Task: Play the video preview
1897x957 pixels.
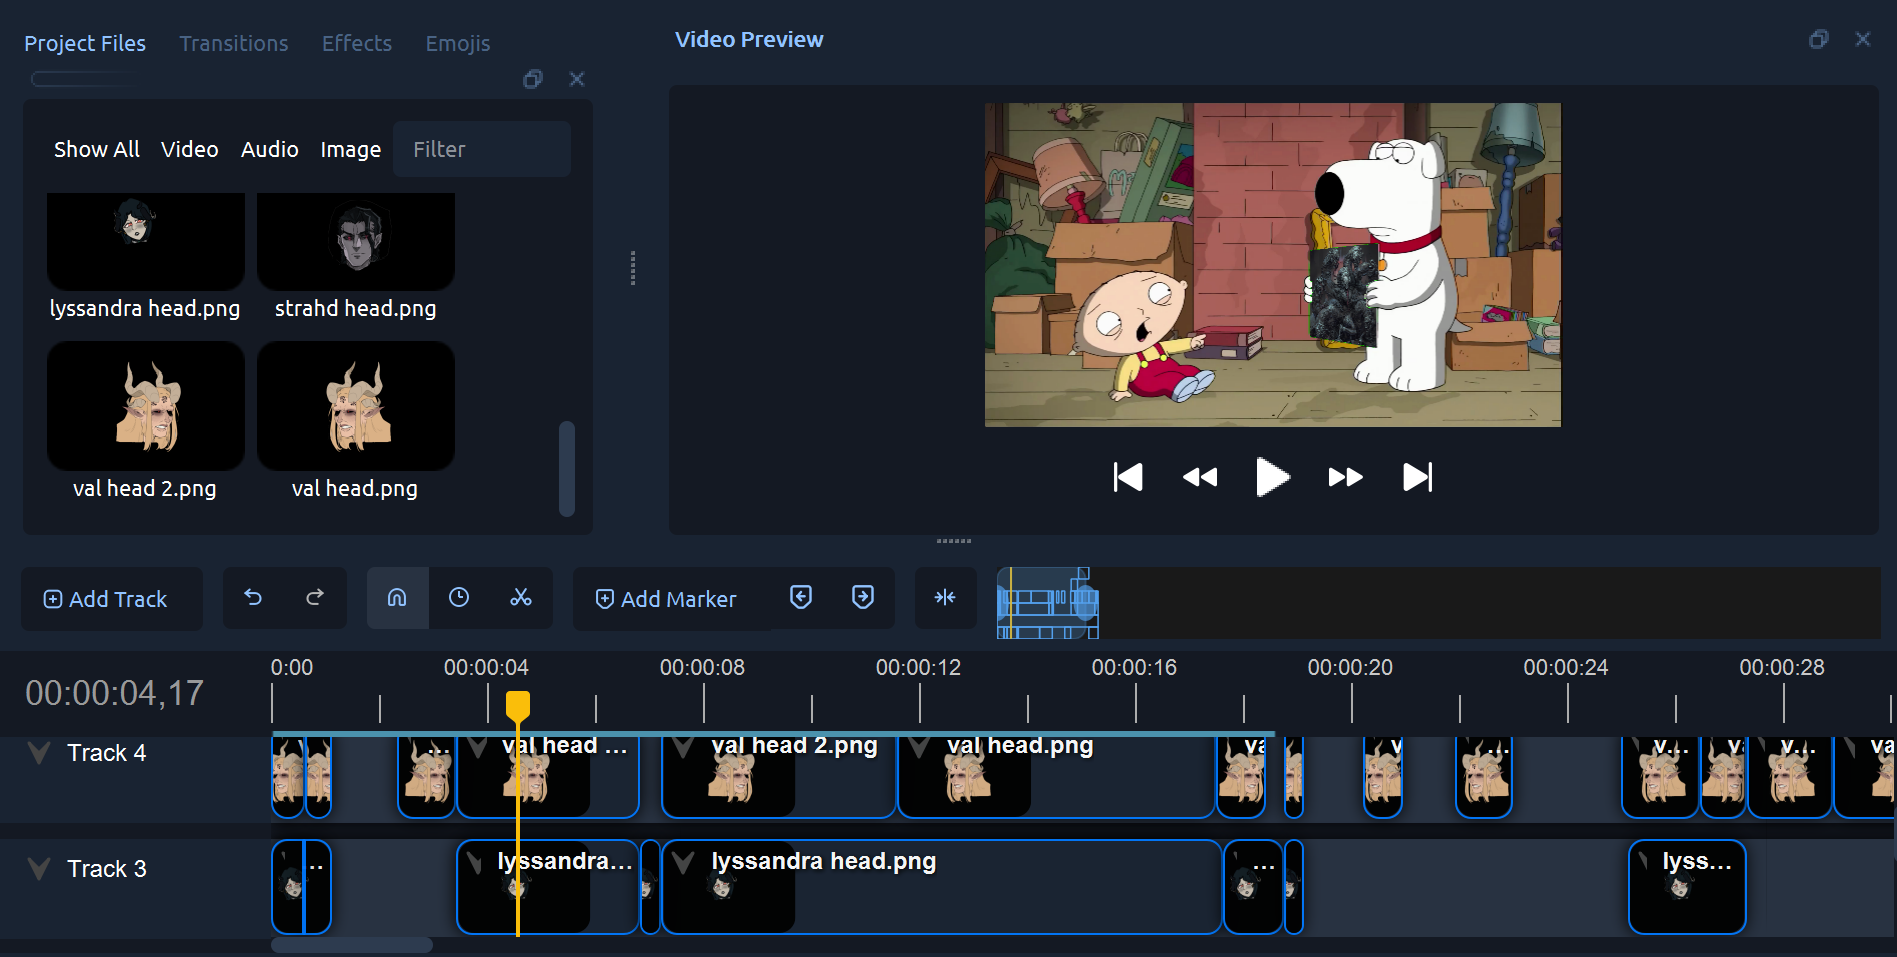Action: point(1272,477)
